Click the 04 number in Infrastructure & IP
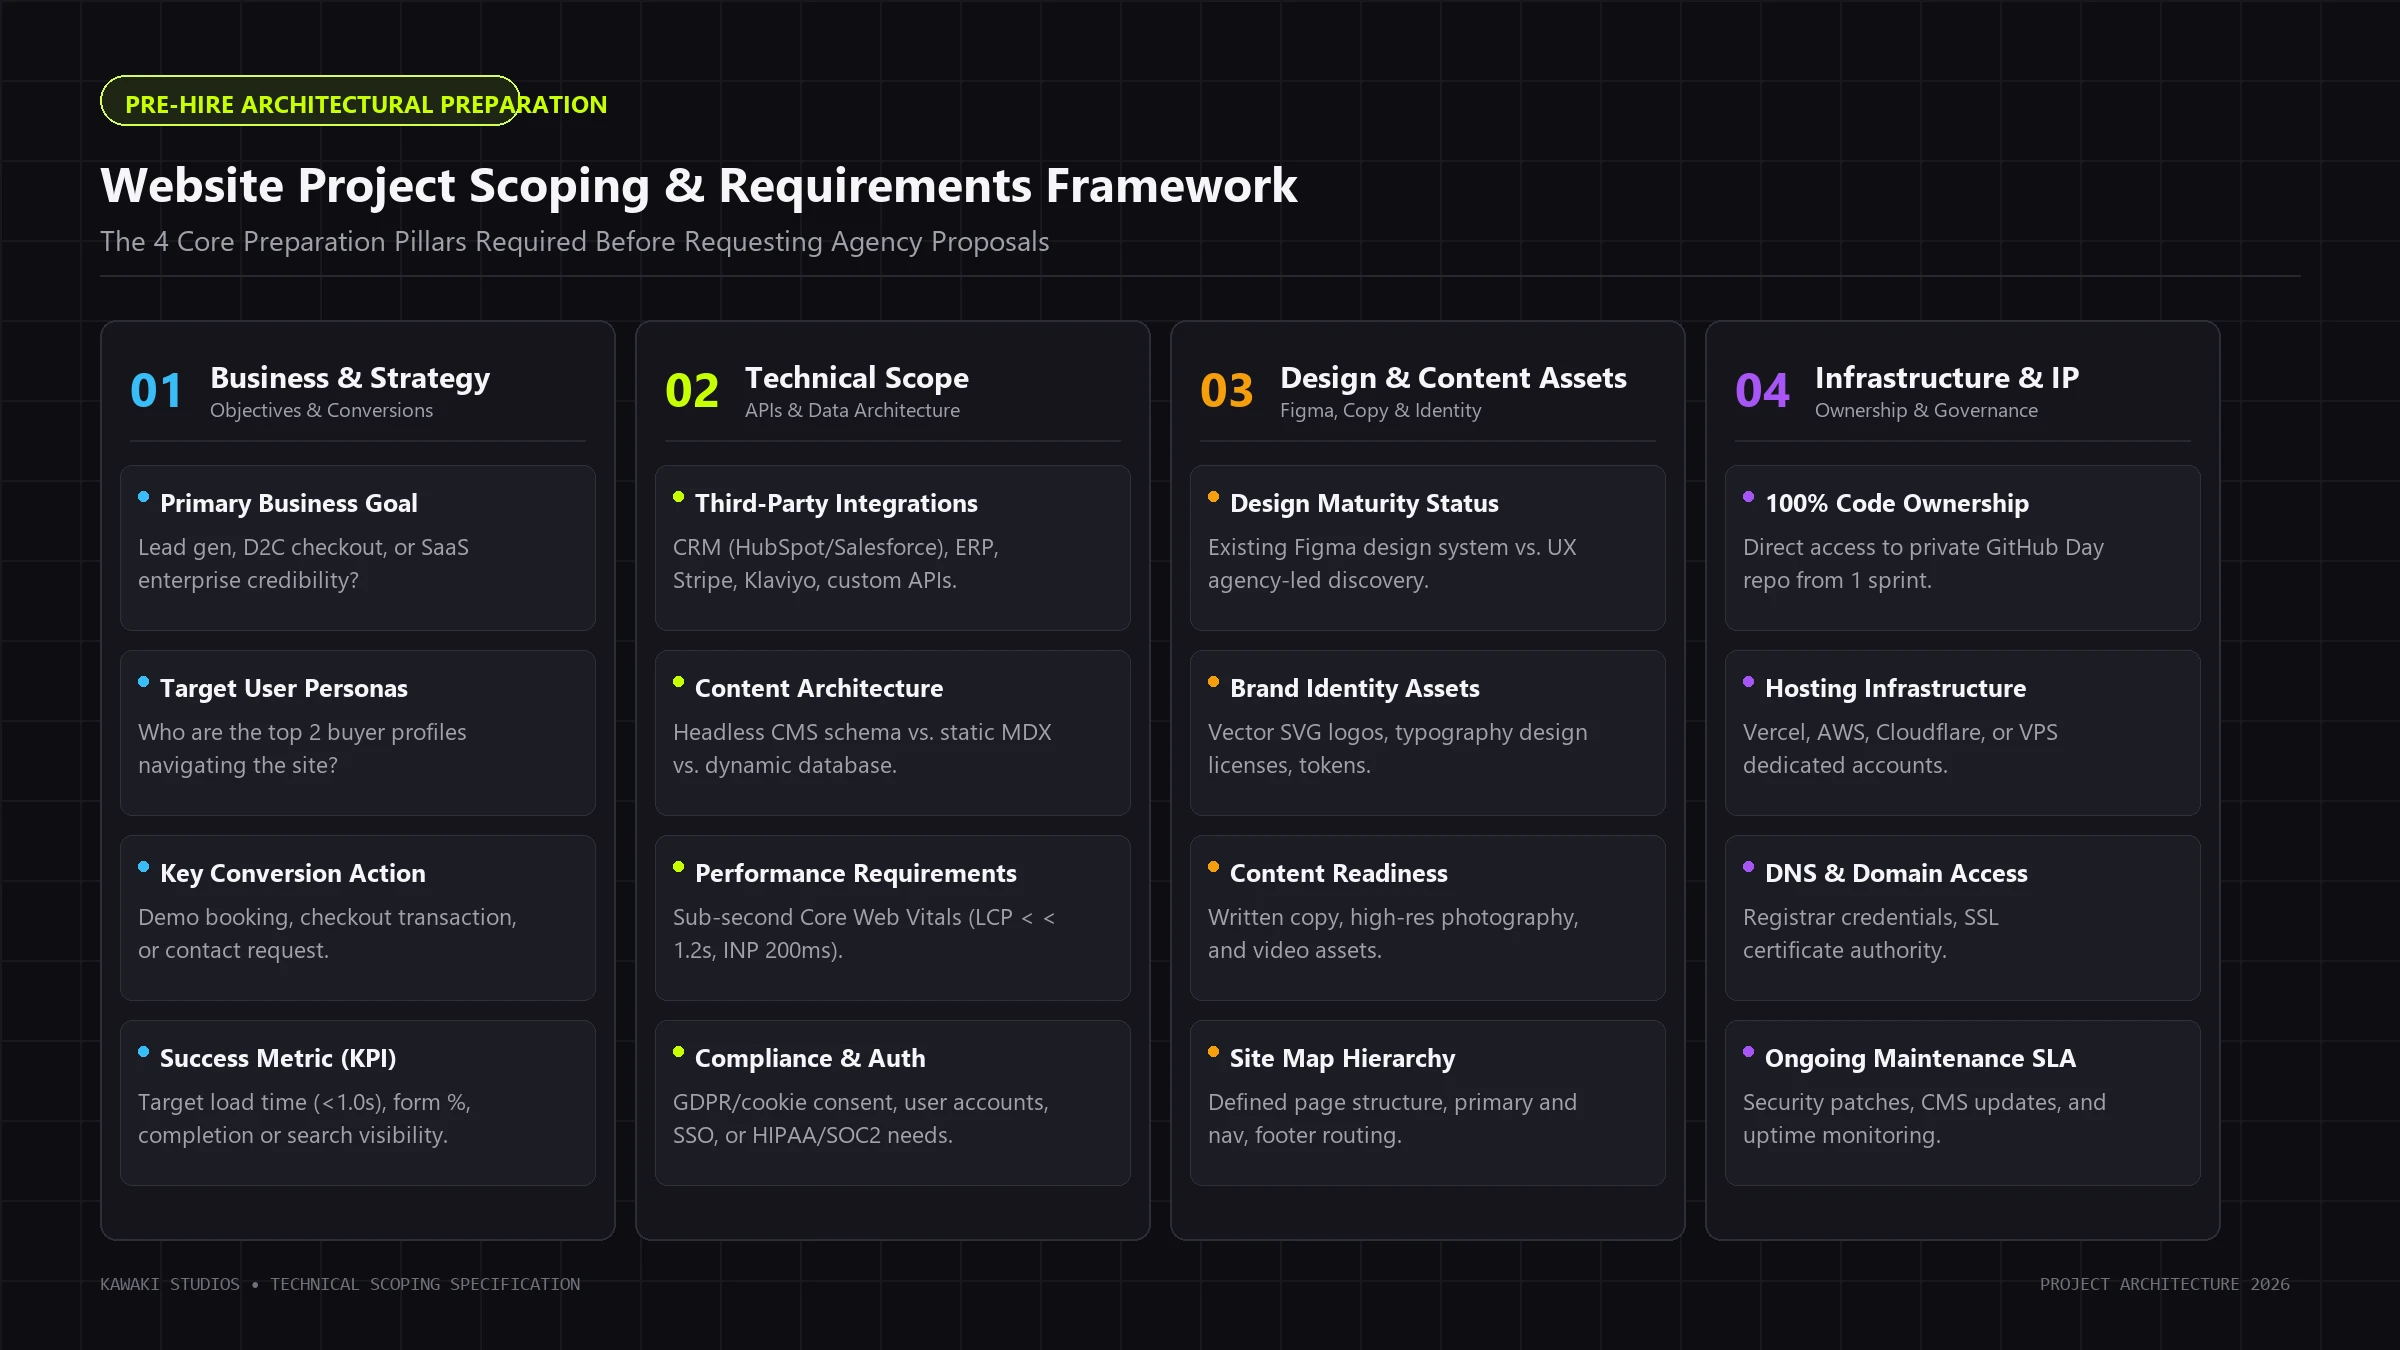The height and width of the screenshot is (1350, 2400). click(1762, 391)
